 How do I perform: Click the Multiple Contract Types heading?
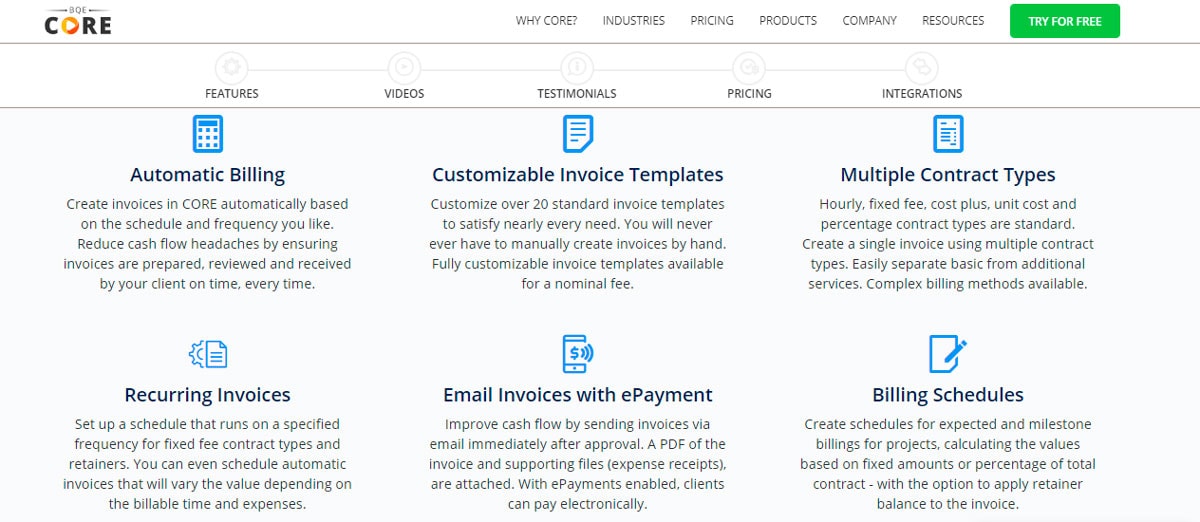click(x=948, y=175)
